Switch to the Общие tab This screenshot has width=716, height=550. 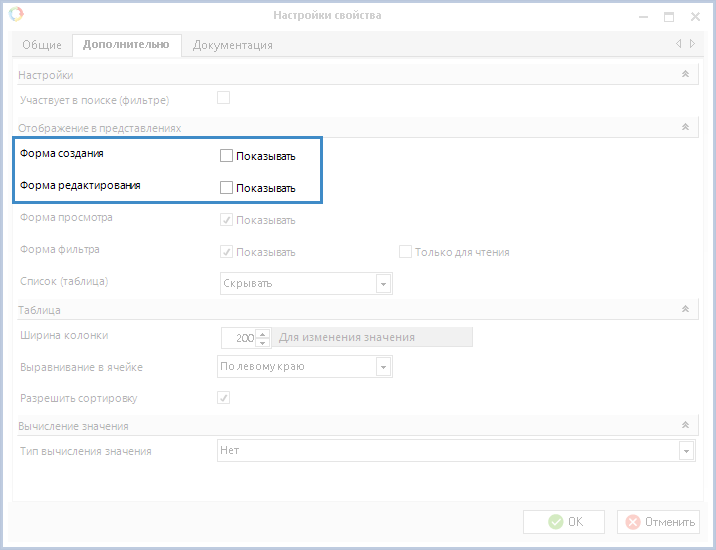coord(42,45)
